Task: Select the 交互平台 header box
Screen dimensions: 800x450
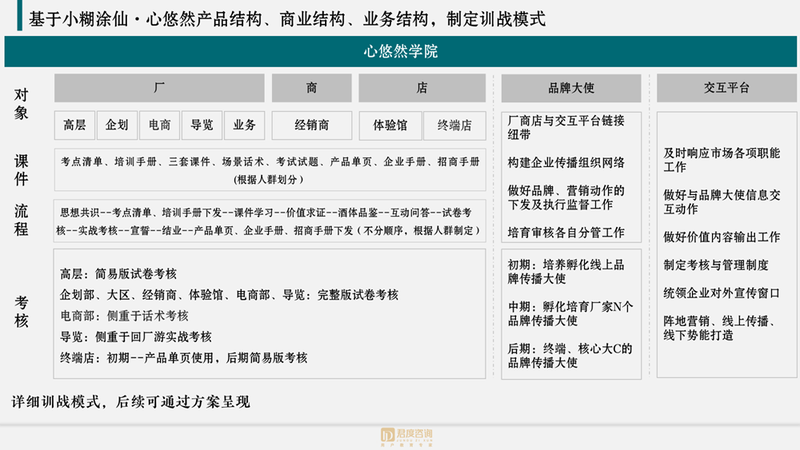Action: (x=727, y=88)
